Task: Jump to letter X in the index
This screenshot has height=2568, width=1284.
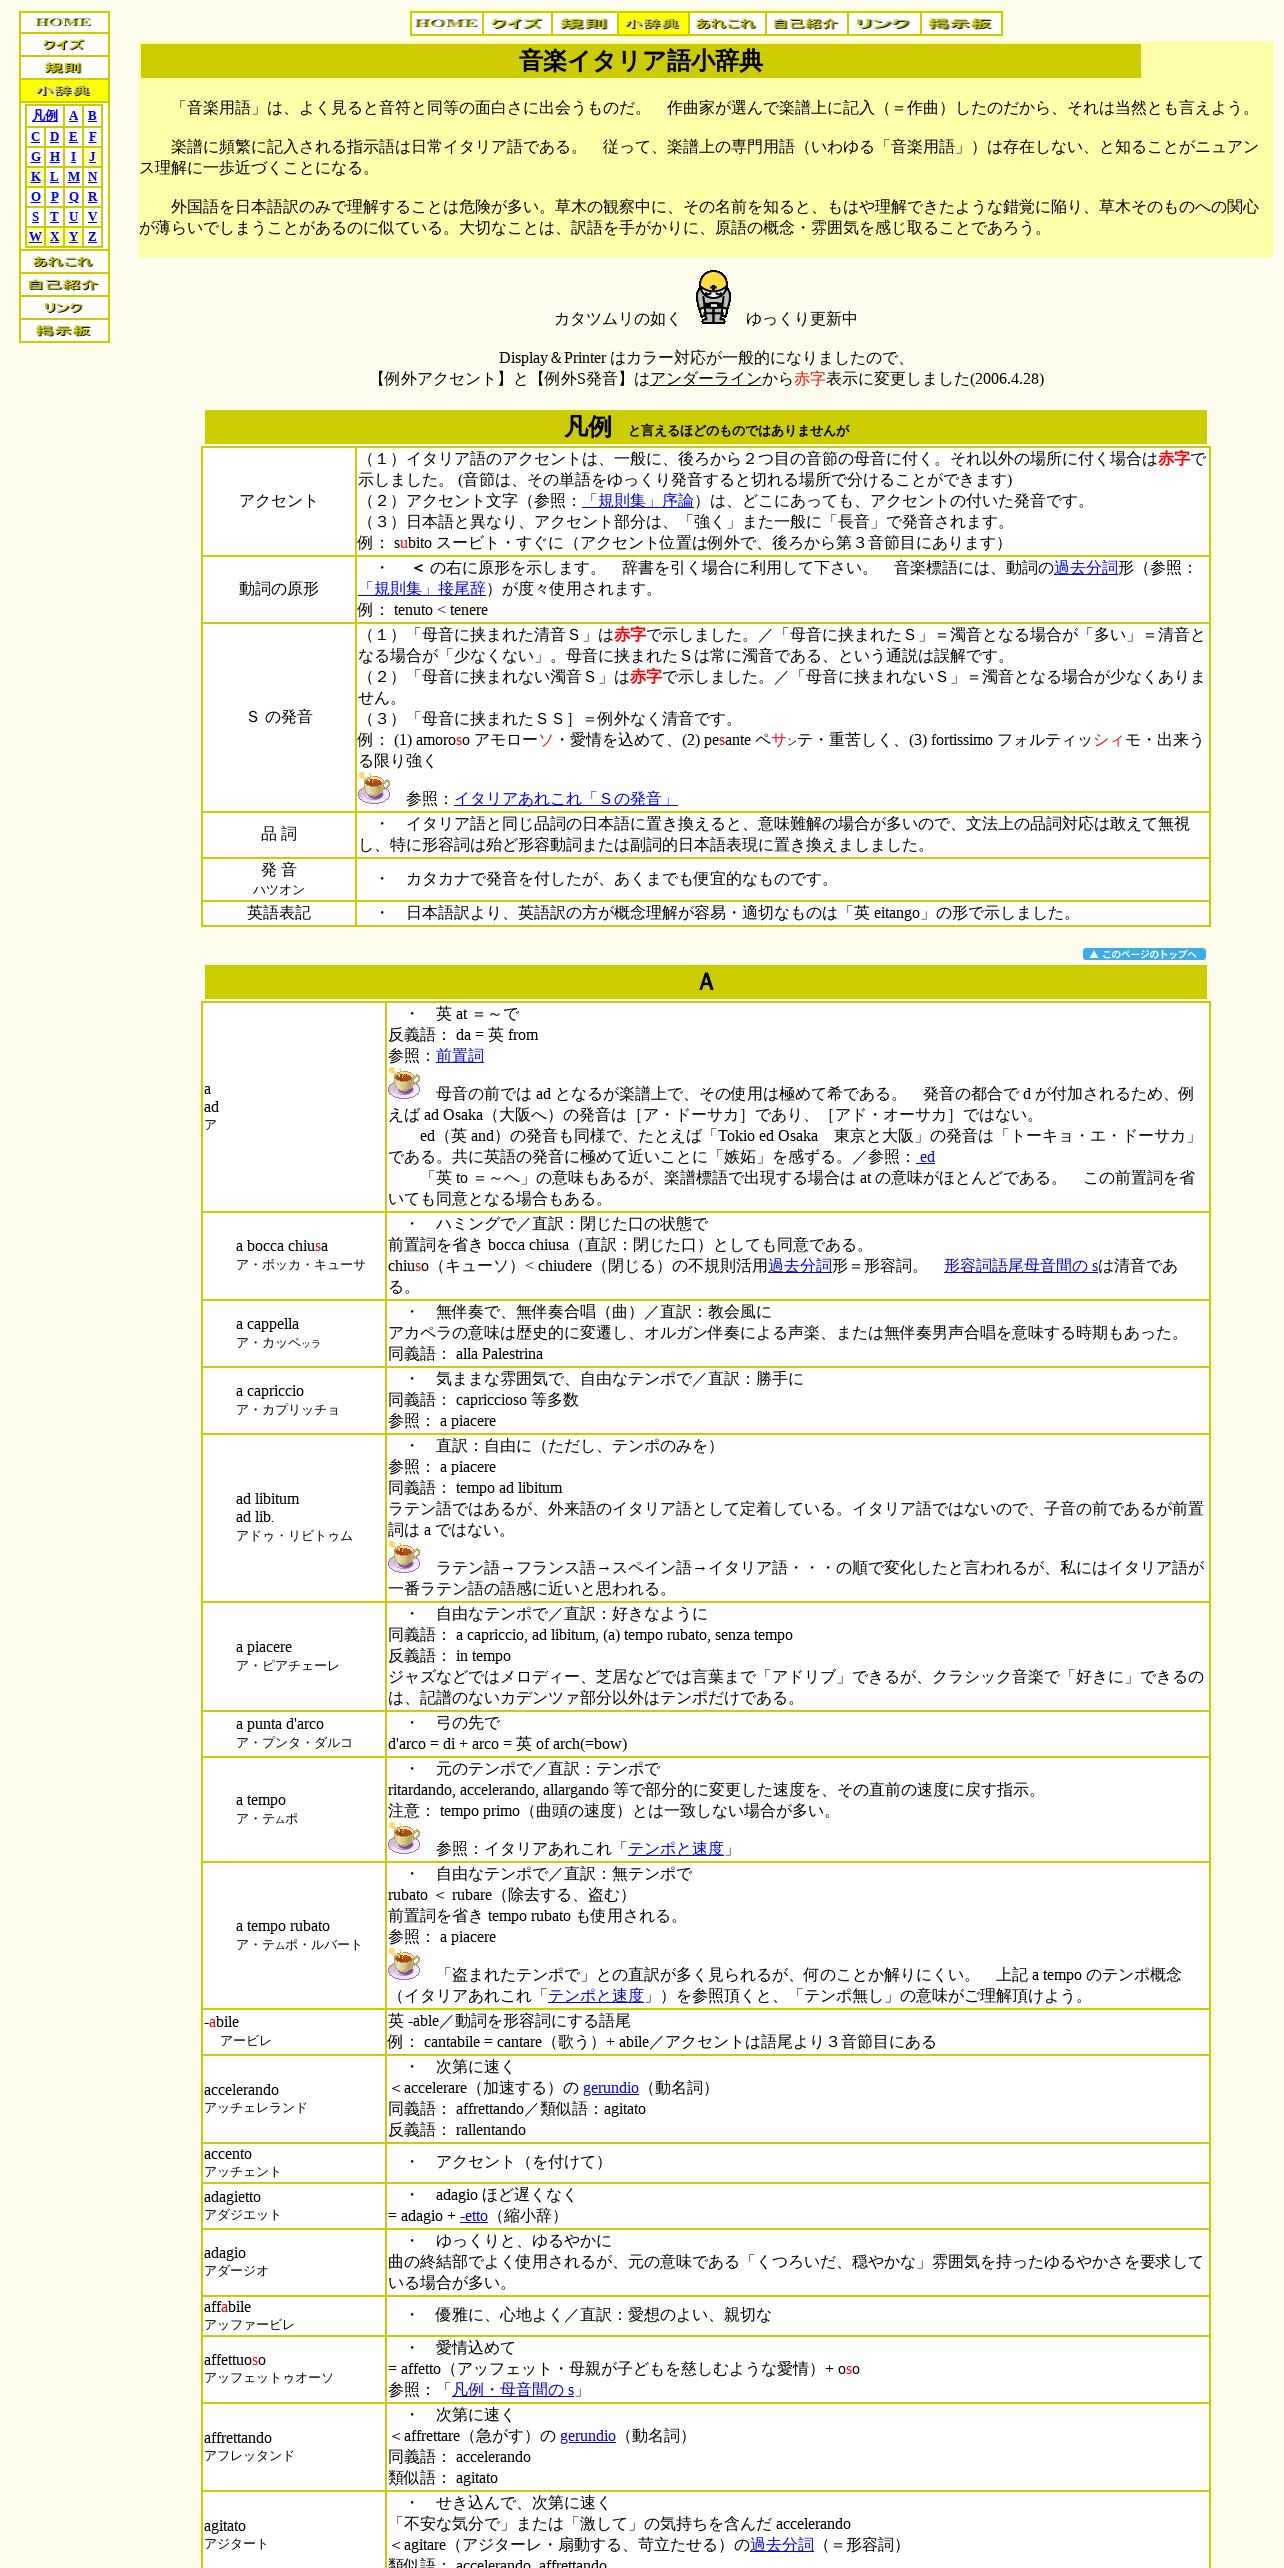Action: [54, 237]
